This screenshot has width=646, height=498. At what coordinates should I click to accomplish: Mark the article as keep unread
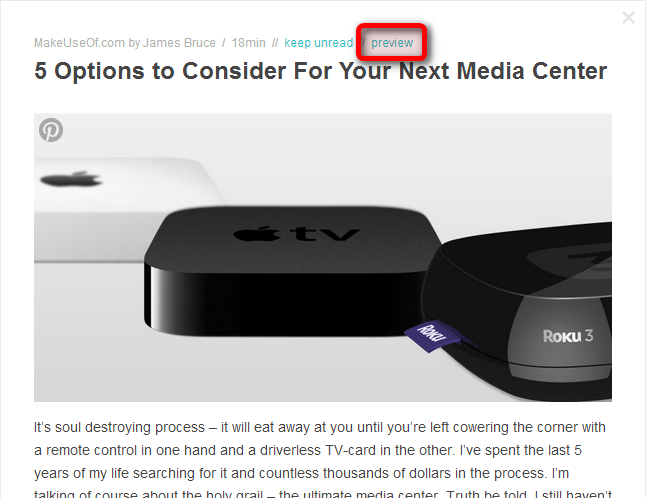(x=318, y=43)
